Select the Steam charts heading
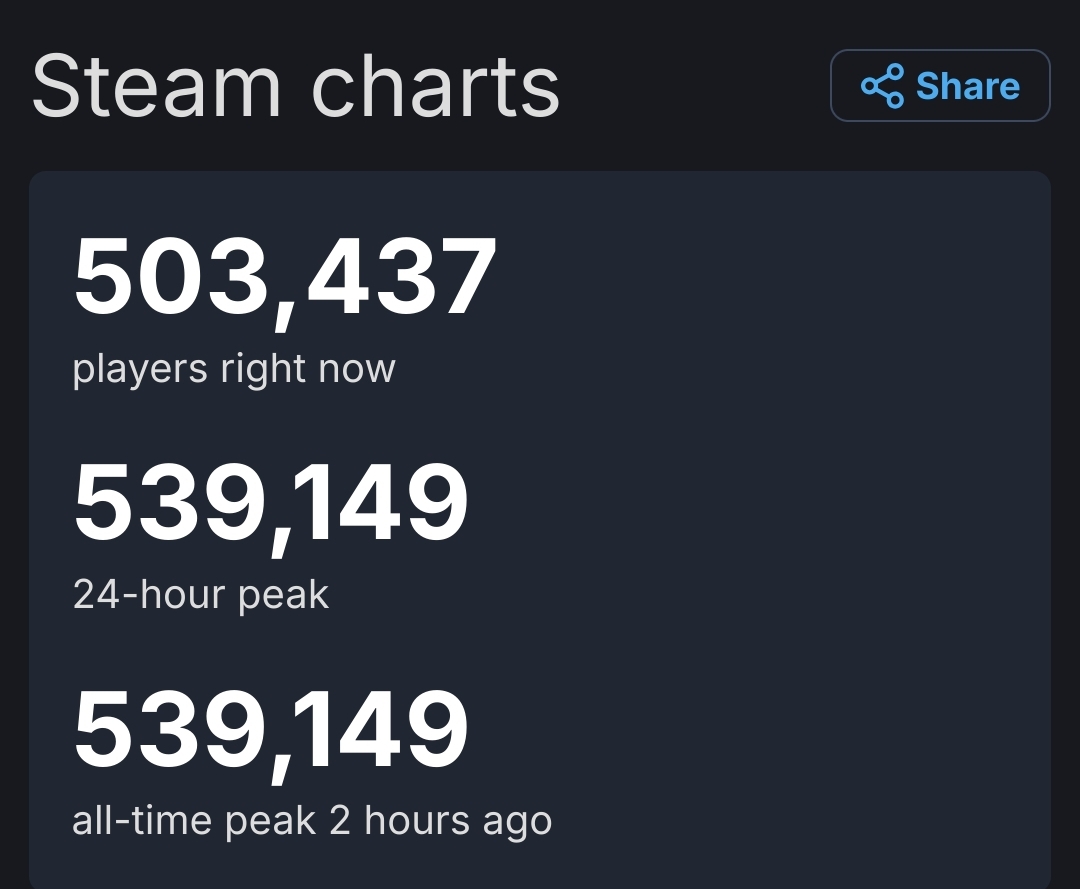The width and height of the screenshot is (1080, 889). (x=295, y=85)
